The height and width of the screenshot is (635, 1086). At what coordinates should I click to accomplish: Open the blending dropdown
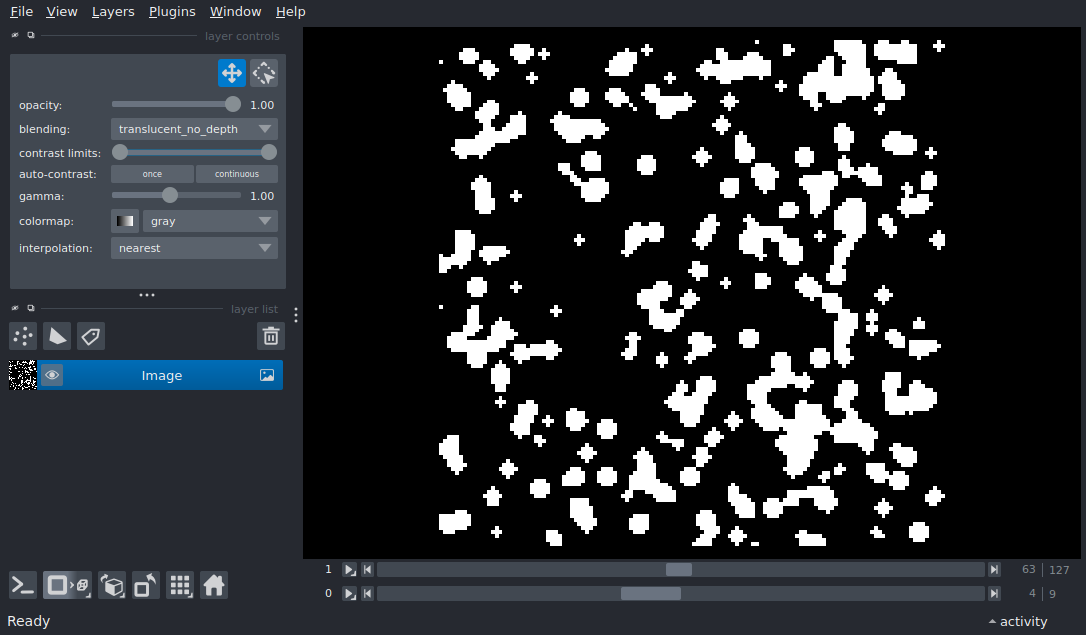point(194,129)
